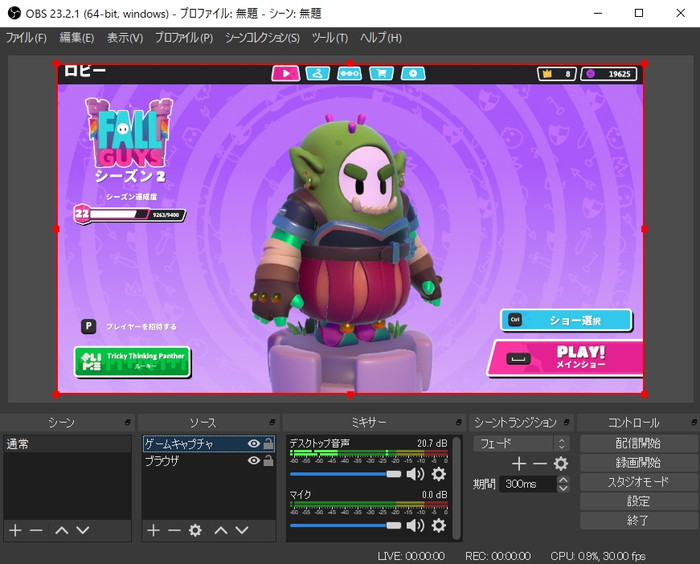Open the 編集(E) menu
Screen dimensions: 700x564
[77, 38]
